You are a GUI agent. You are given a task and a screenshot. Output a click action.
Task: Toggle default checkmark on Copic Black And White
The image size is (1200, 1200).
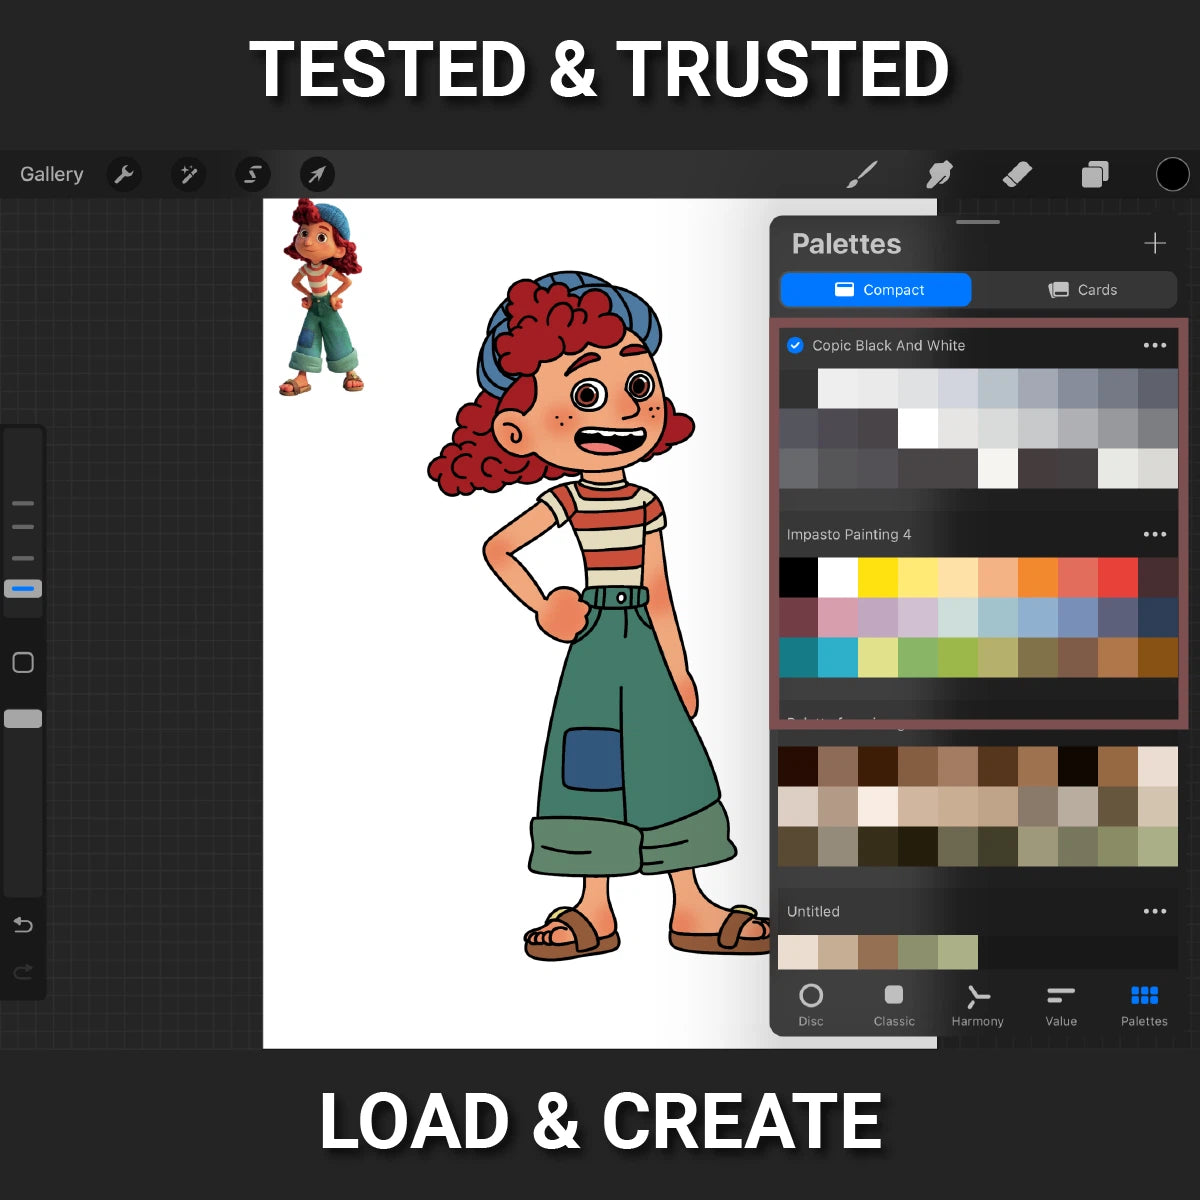click(795, 345)
